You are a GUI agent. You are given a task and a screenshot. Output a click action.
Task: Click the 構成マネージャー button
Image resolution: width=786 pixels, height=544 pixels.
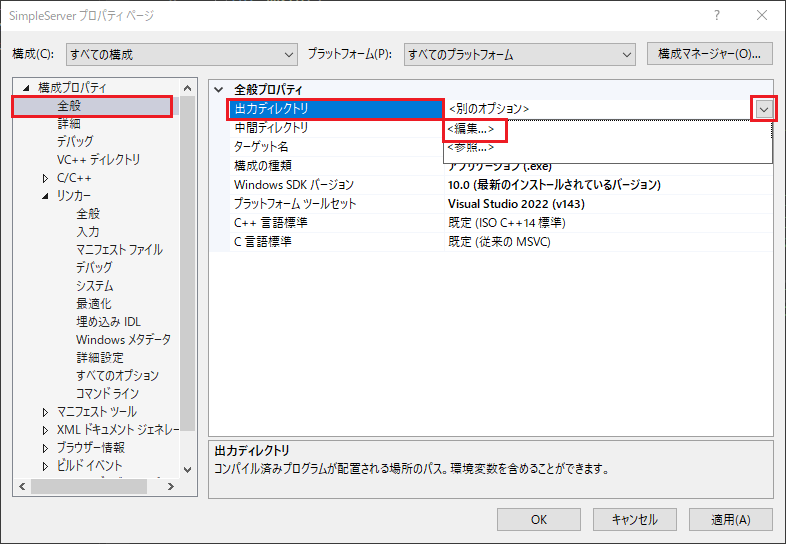point(709,54)
